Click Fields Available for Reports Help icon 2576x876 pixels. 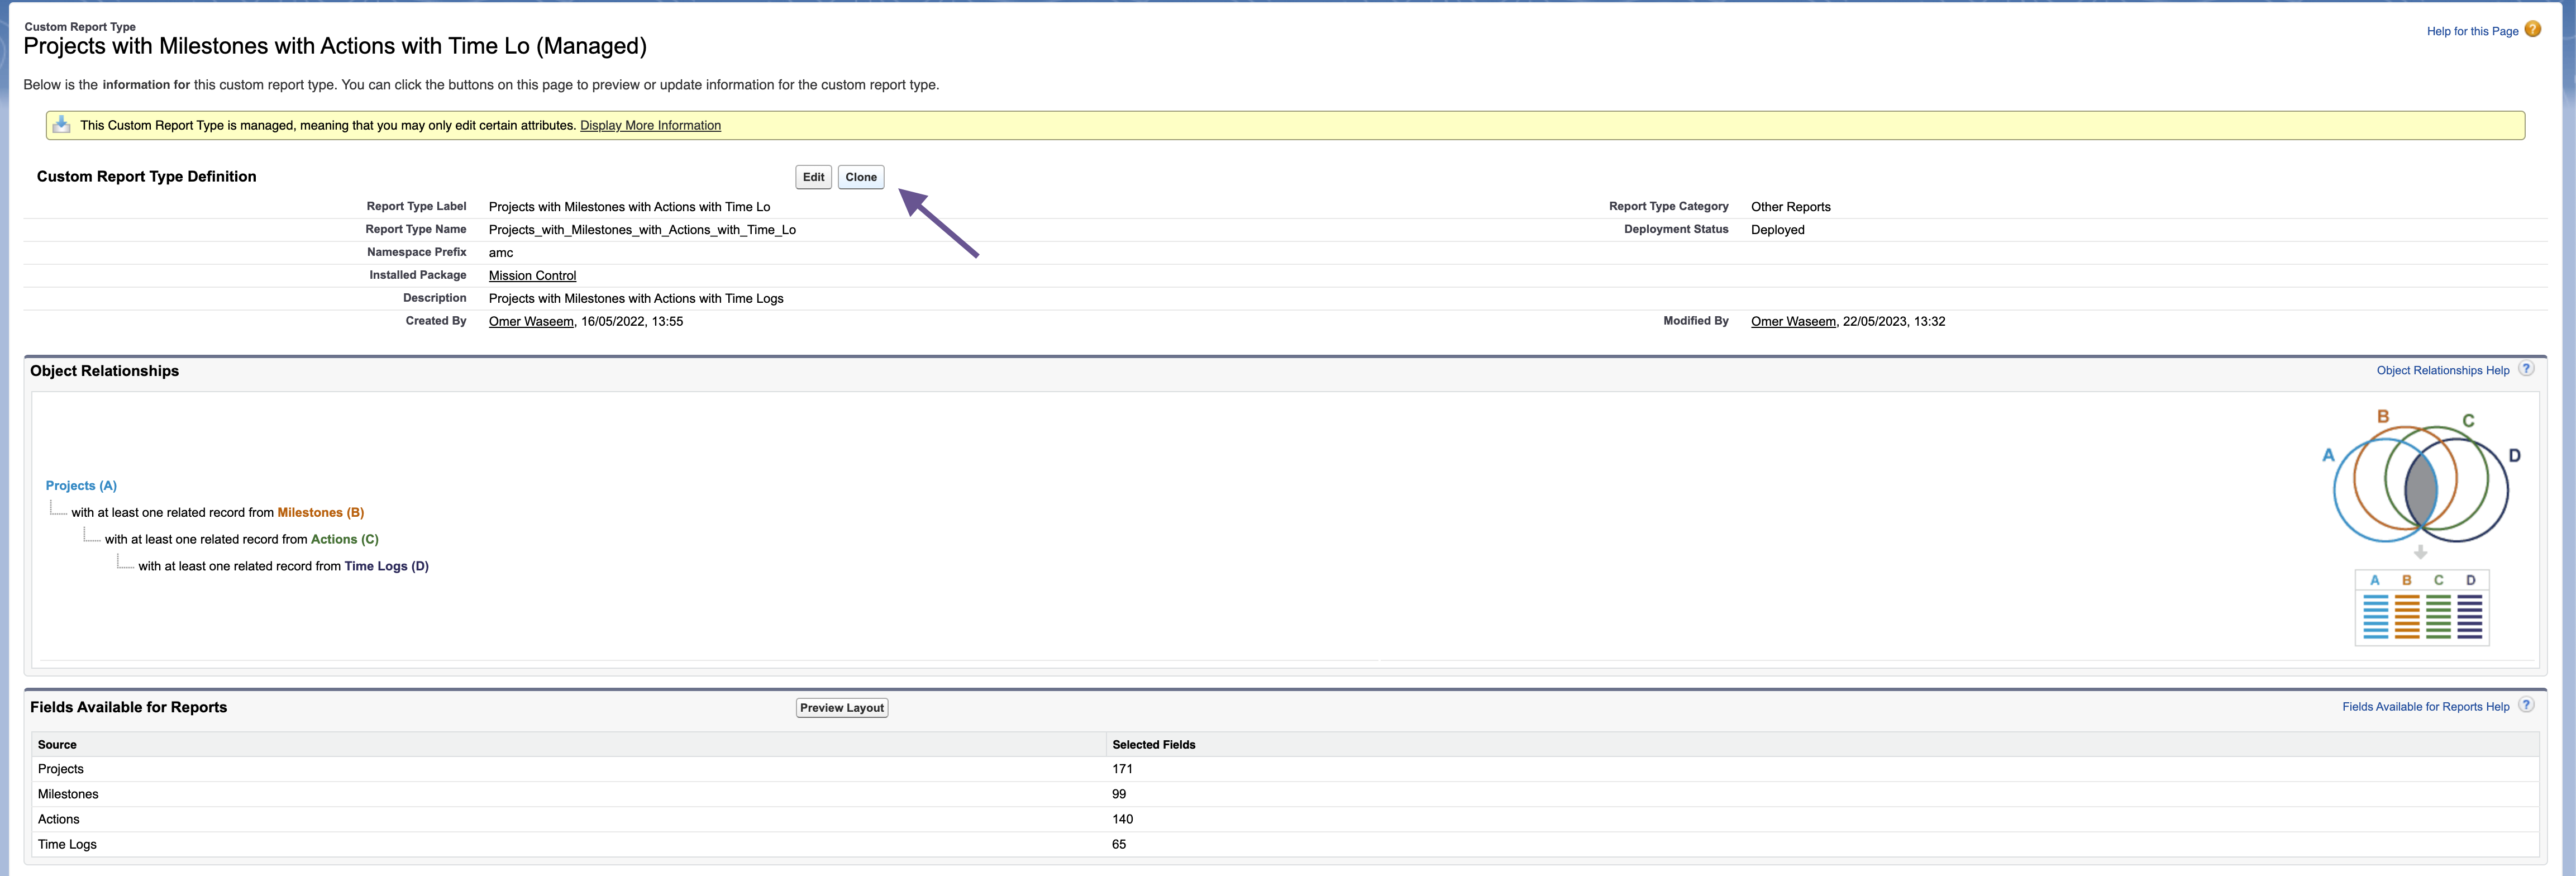[x=2526, y=705]
